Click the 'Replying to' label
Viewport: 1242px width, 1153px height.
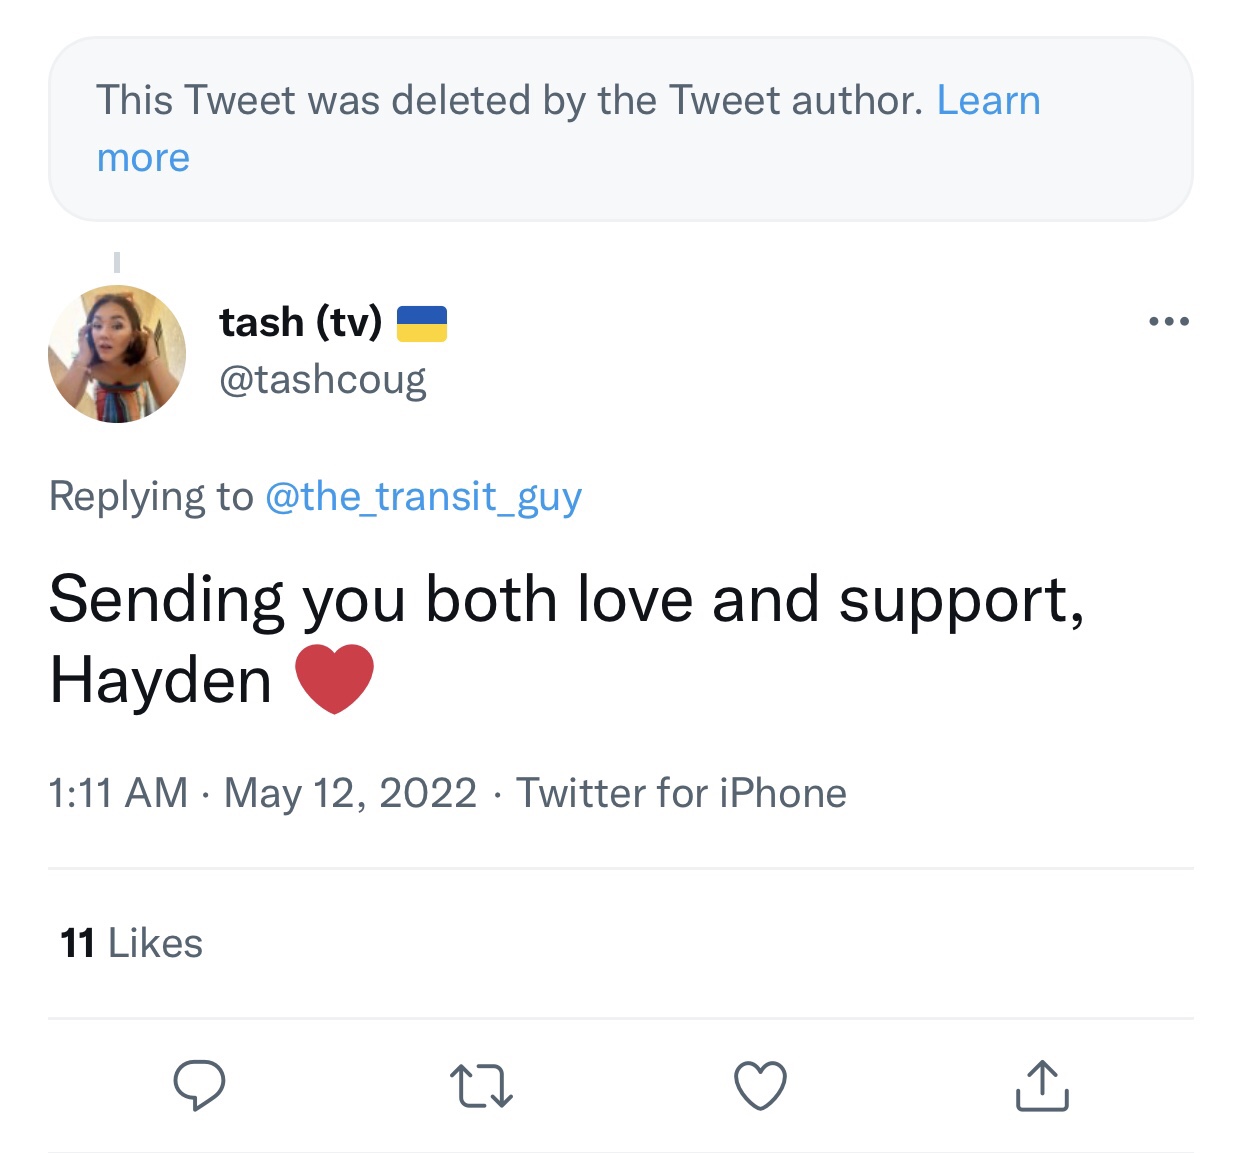(151, 496)
